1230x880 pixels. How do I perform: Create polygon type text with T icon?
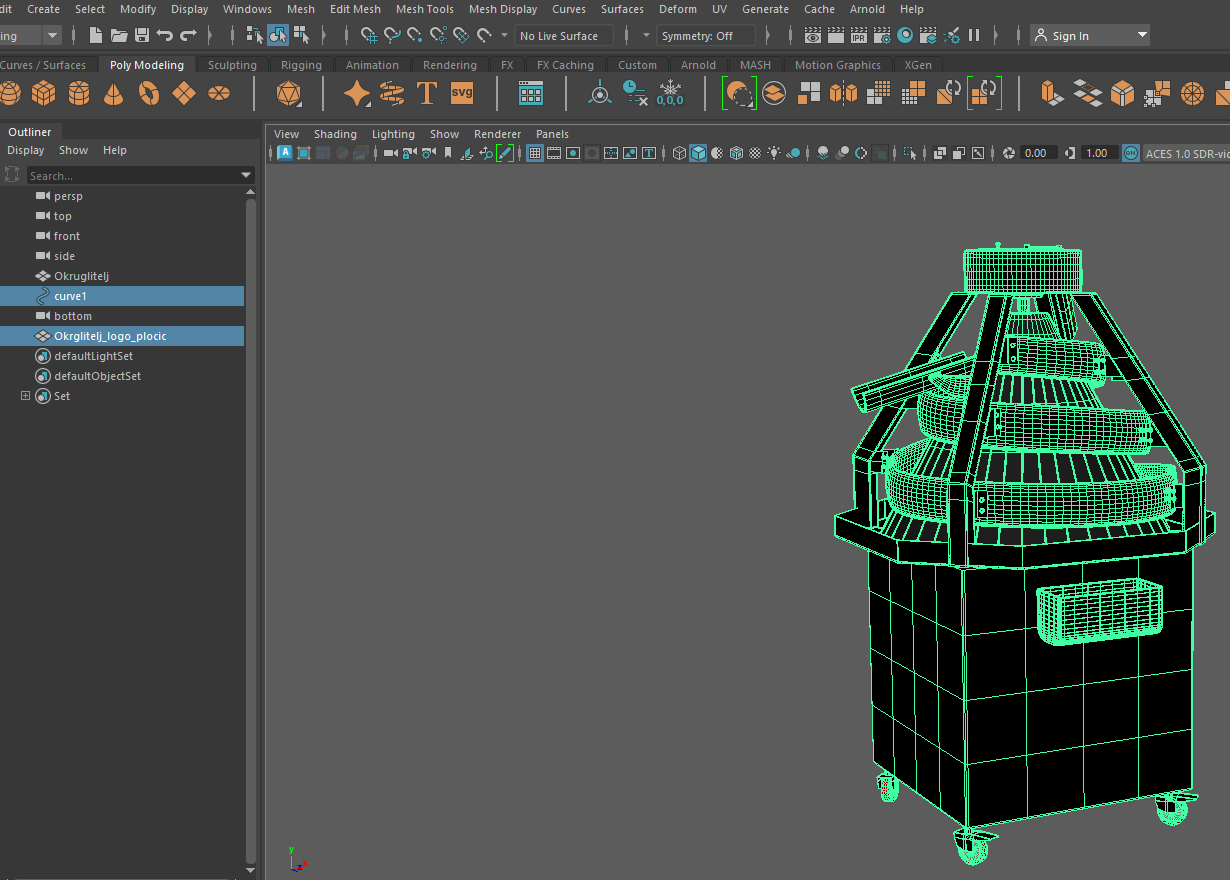pos(427,94)
